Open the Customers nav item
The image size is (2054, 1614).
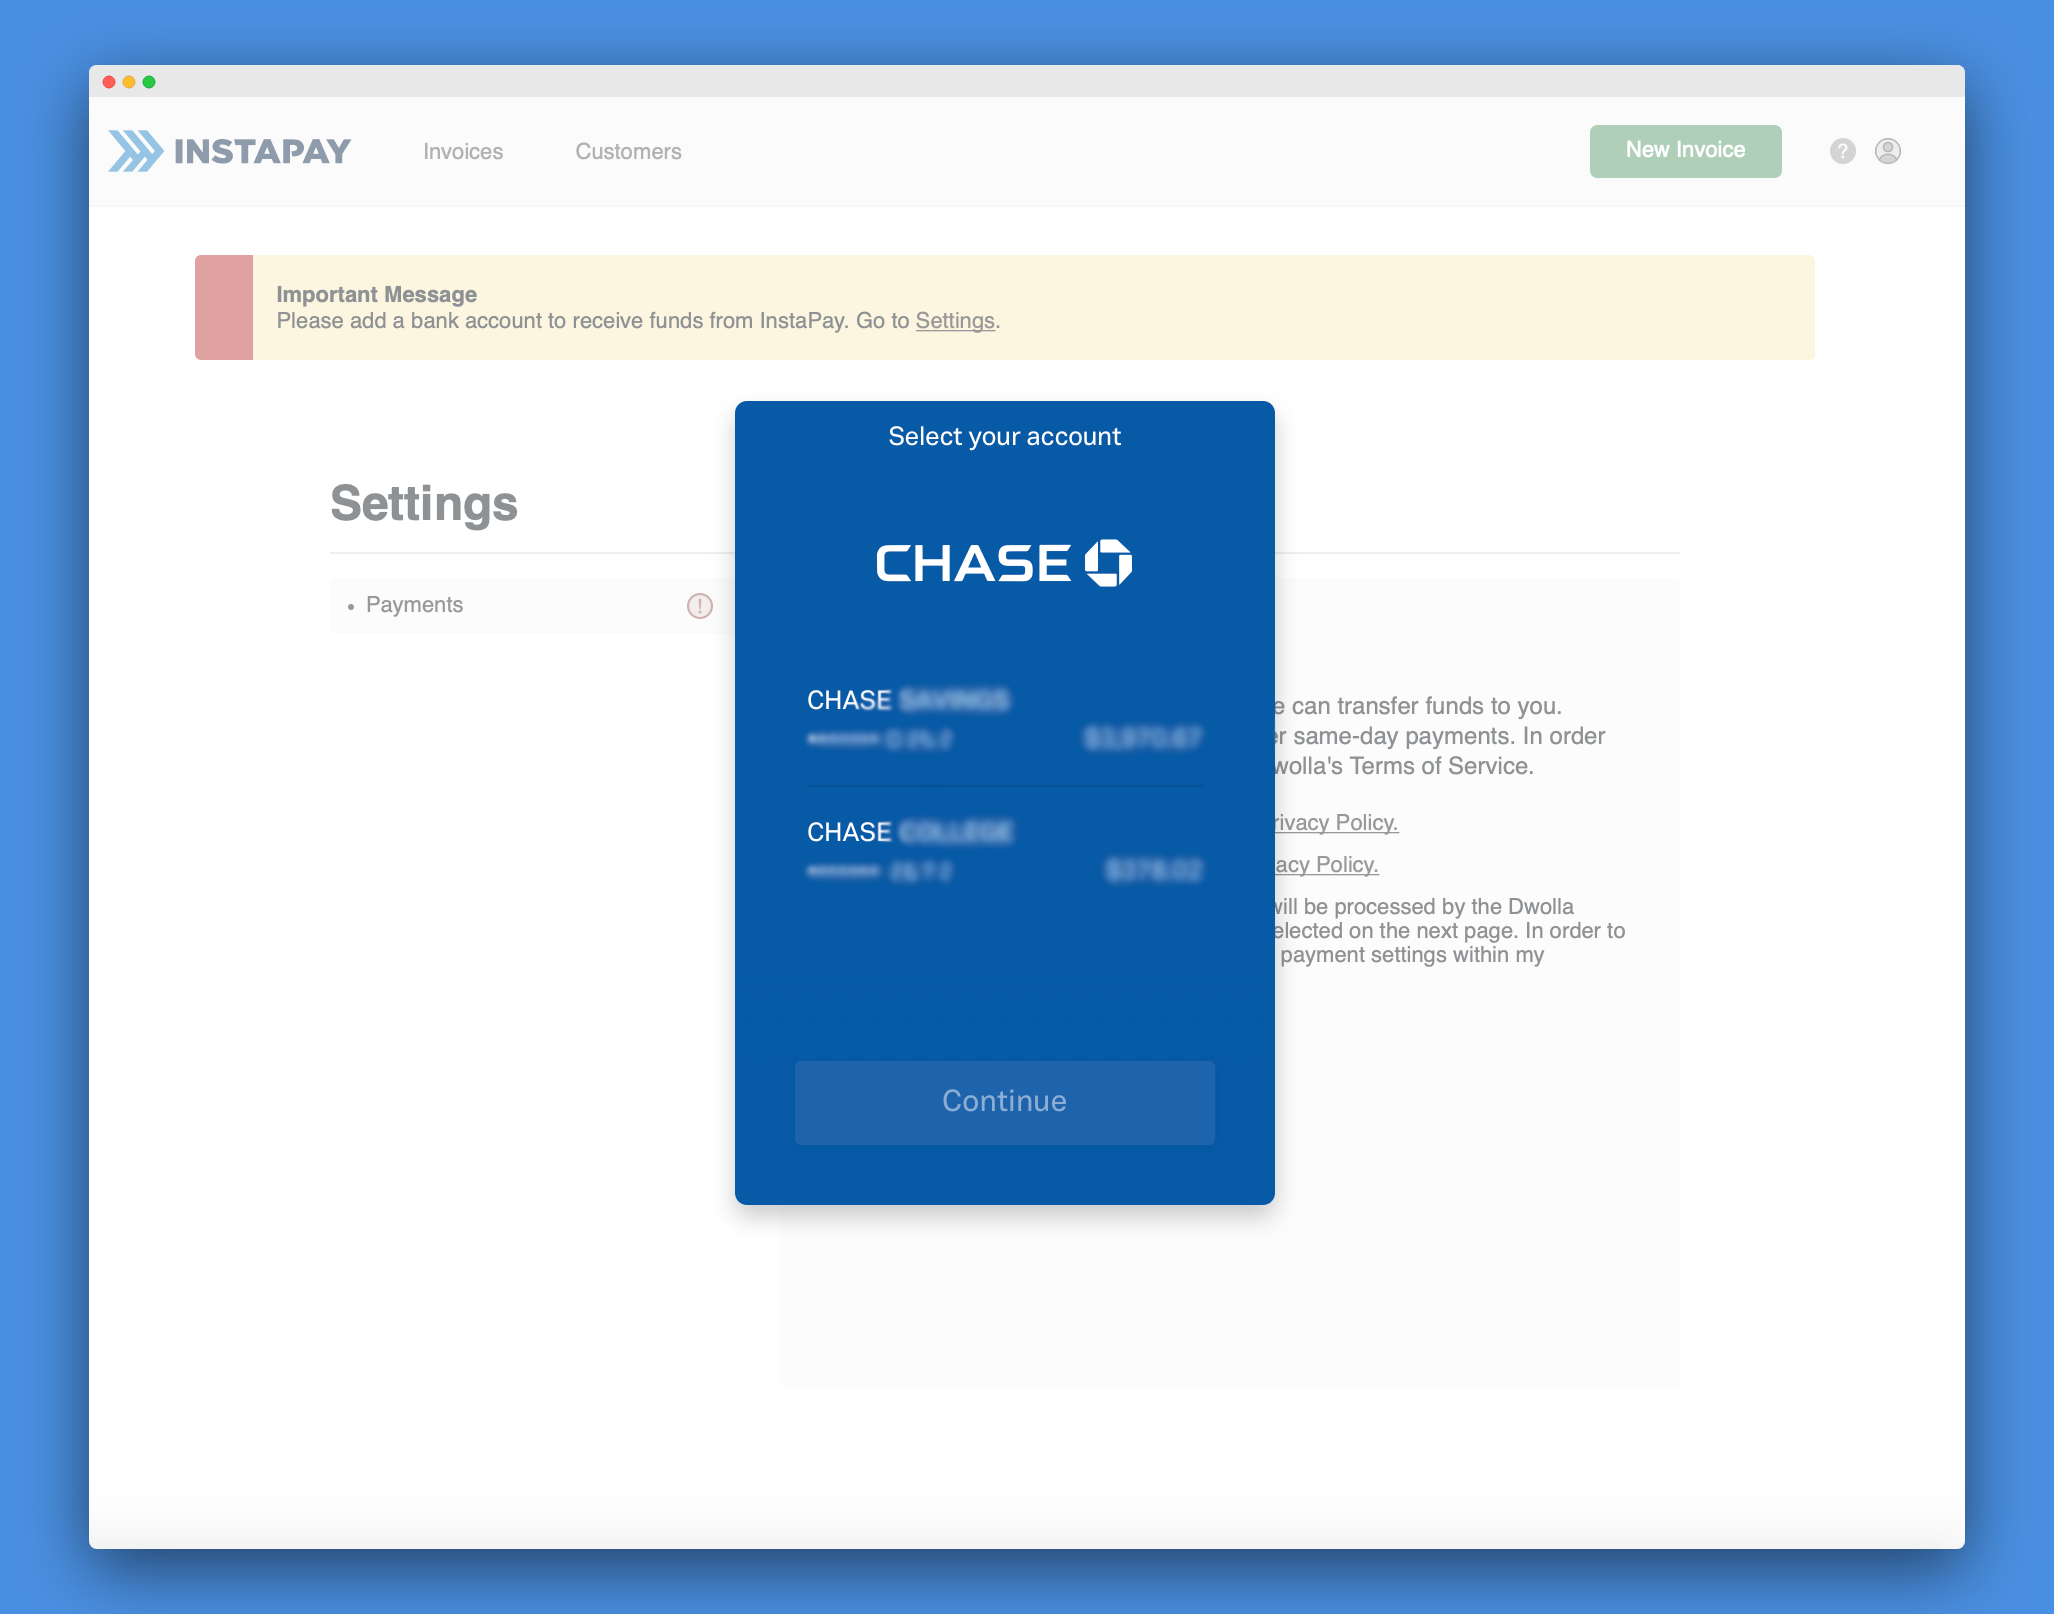pyautogui.click(x=628, y=152)
